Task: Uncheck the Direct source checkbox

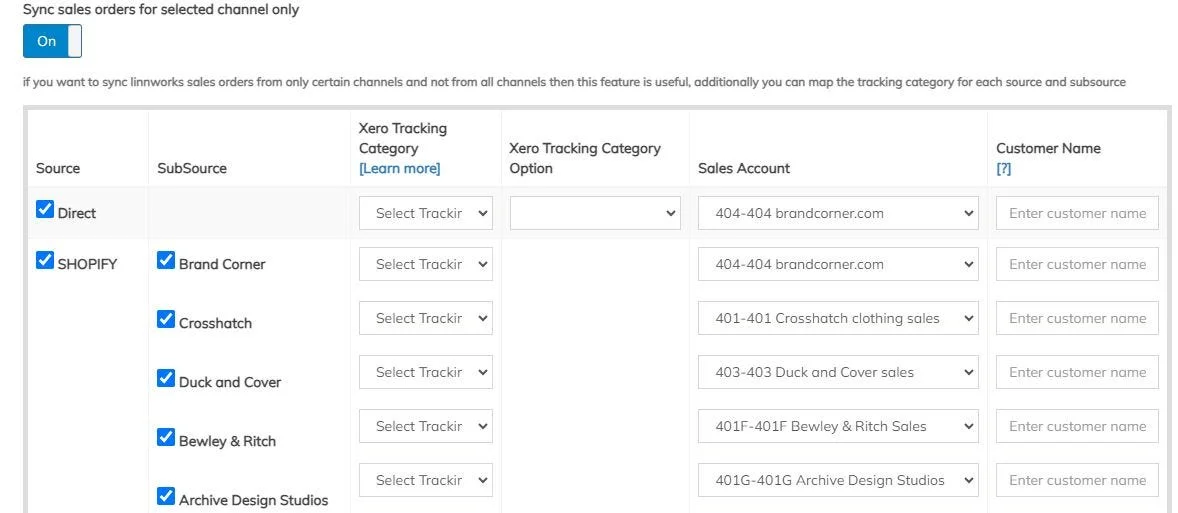Action: (45, 210)
